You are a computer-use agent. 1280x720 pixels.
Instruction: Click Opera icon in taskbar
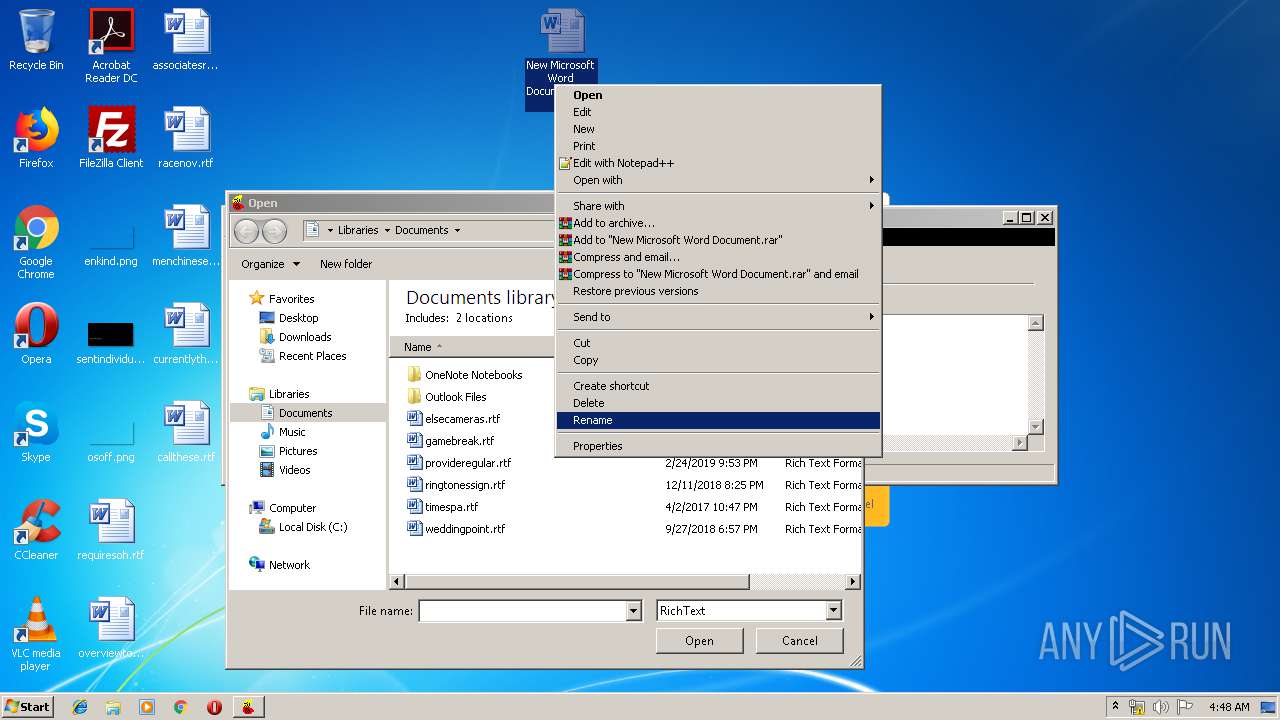pos(214,707)
